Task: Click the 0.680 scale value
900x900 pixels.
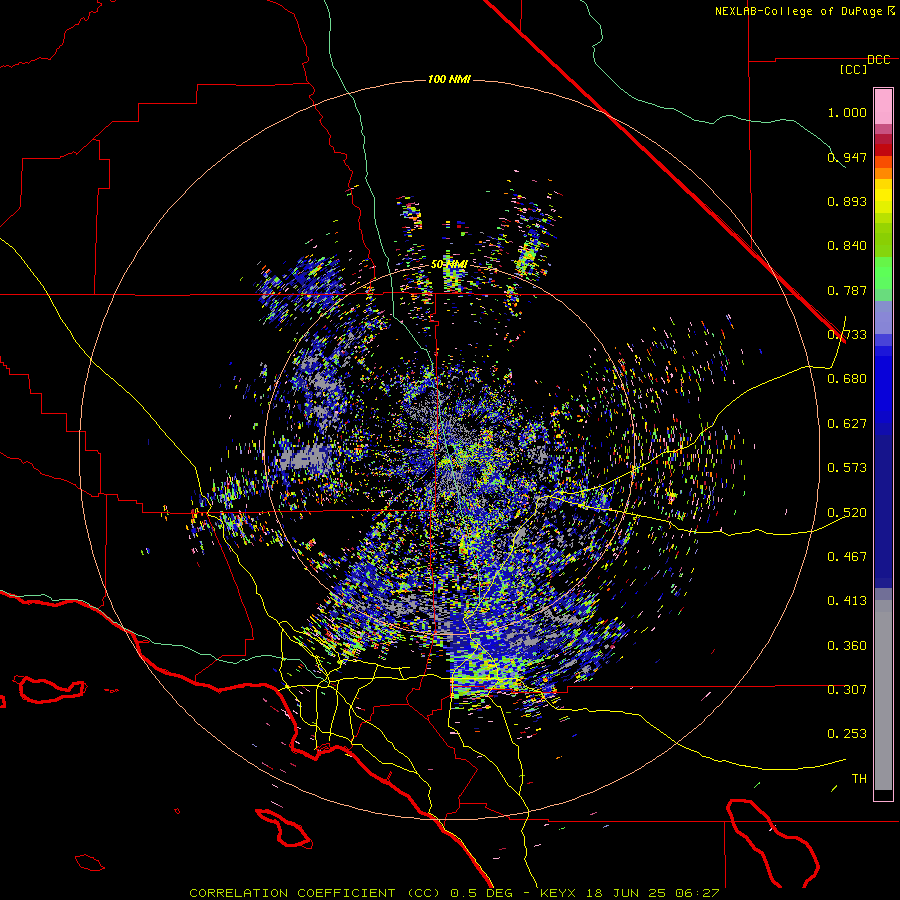Action: 847,379
